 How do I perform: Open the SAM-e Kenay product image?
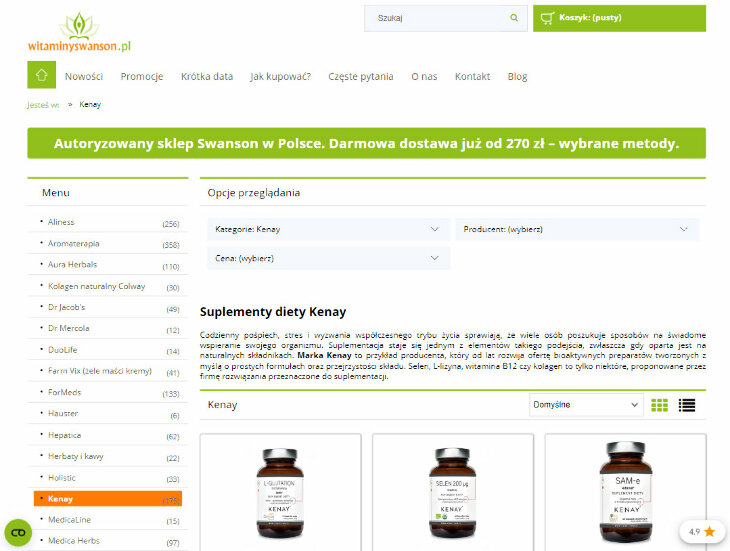(626, 492)
